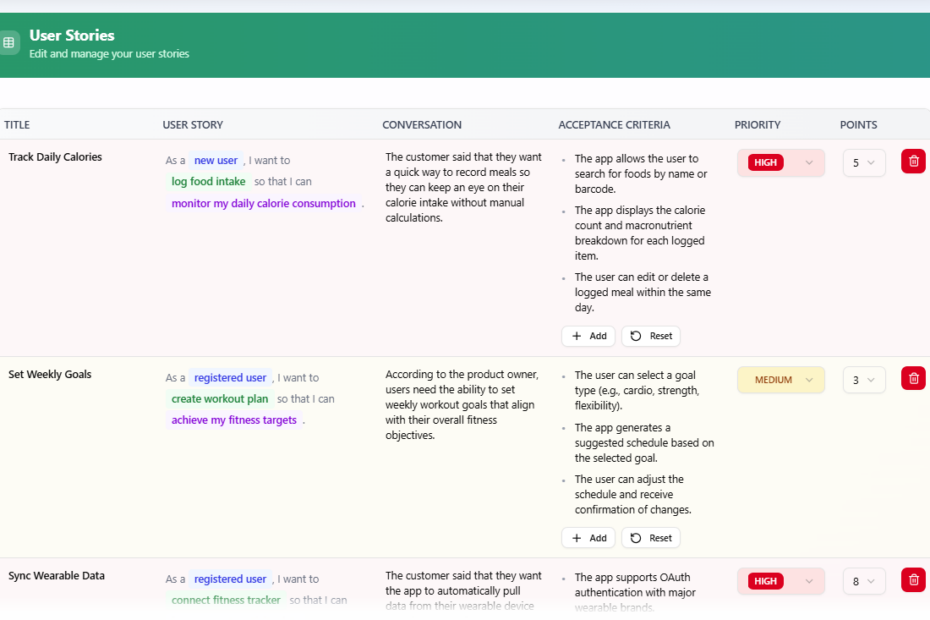The width and height of the screenshot is (930, 620).
Task: Click the reset arrow icon in Set Weekly Goals row
Action: pyautogui.click(x=633, y=537)
